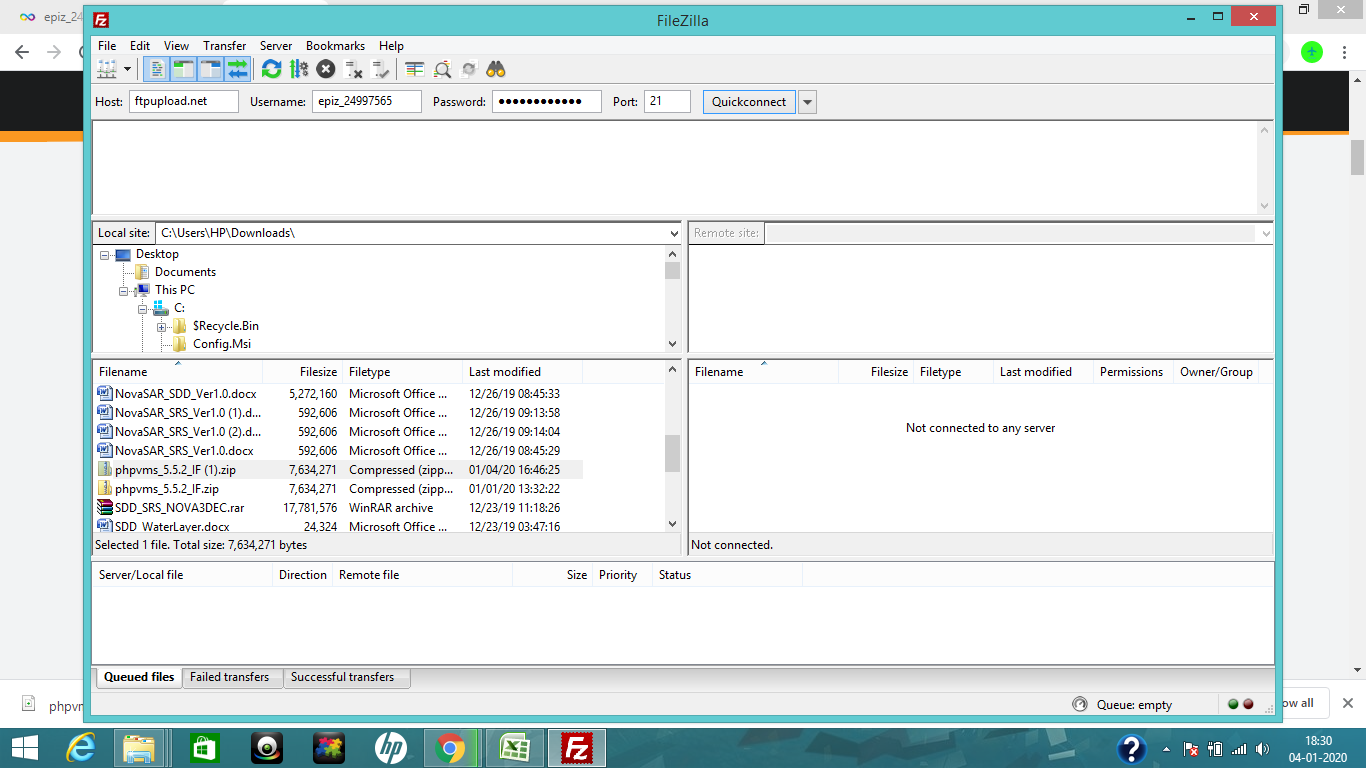Sort remote list by Permissions column
This screenshot has height=768, width=1366.
(x=1132, y=372)
